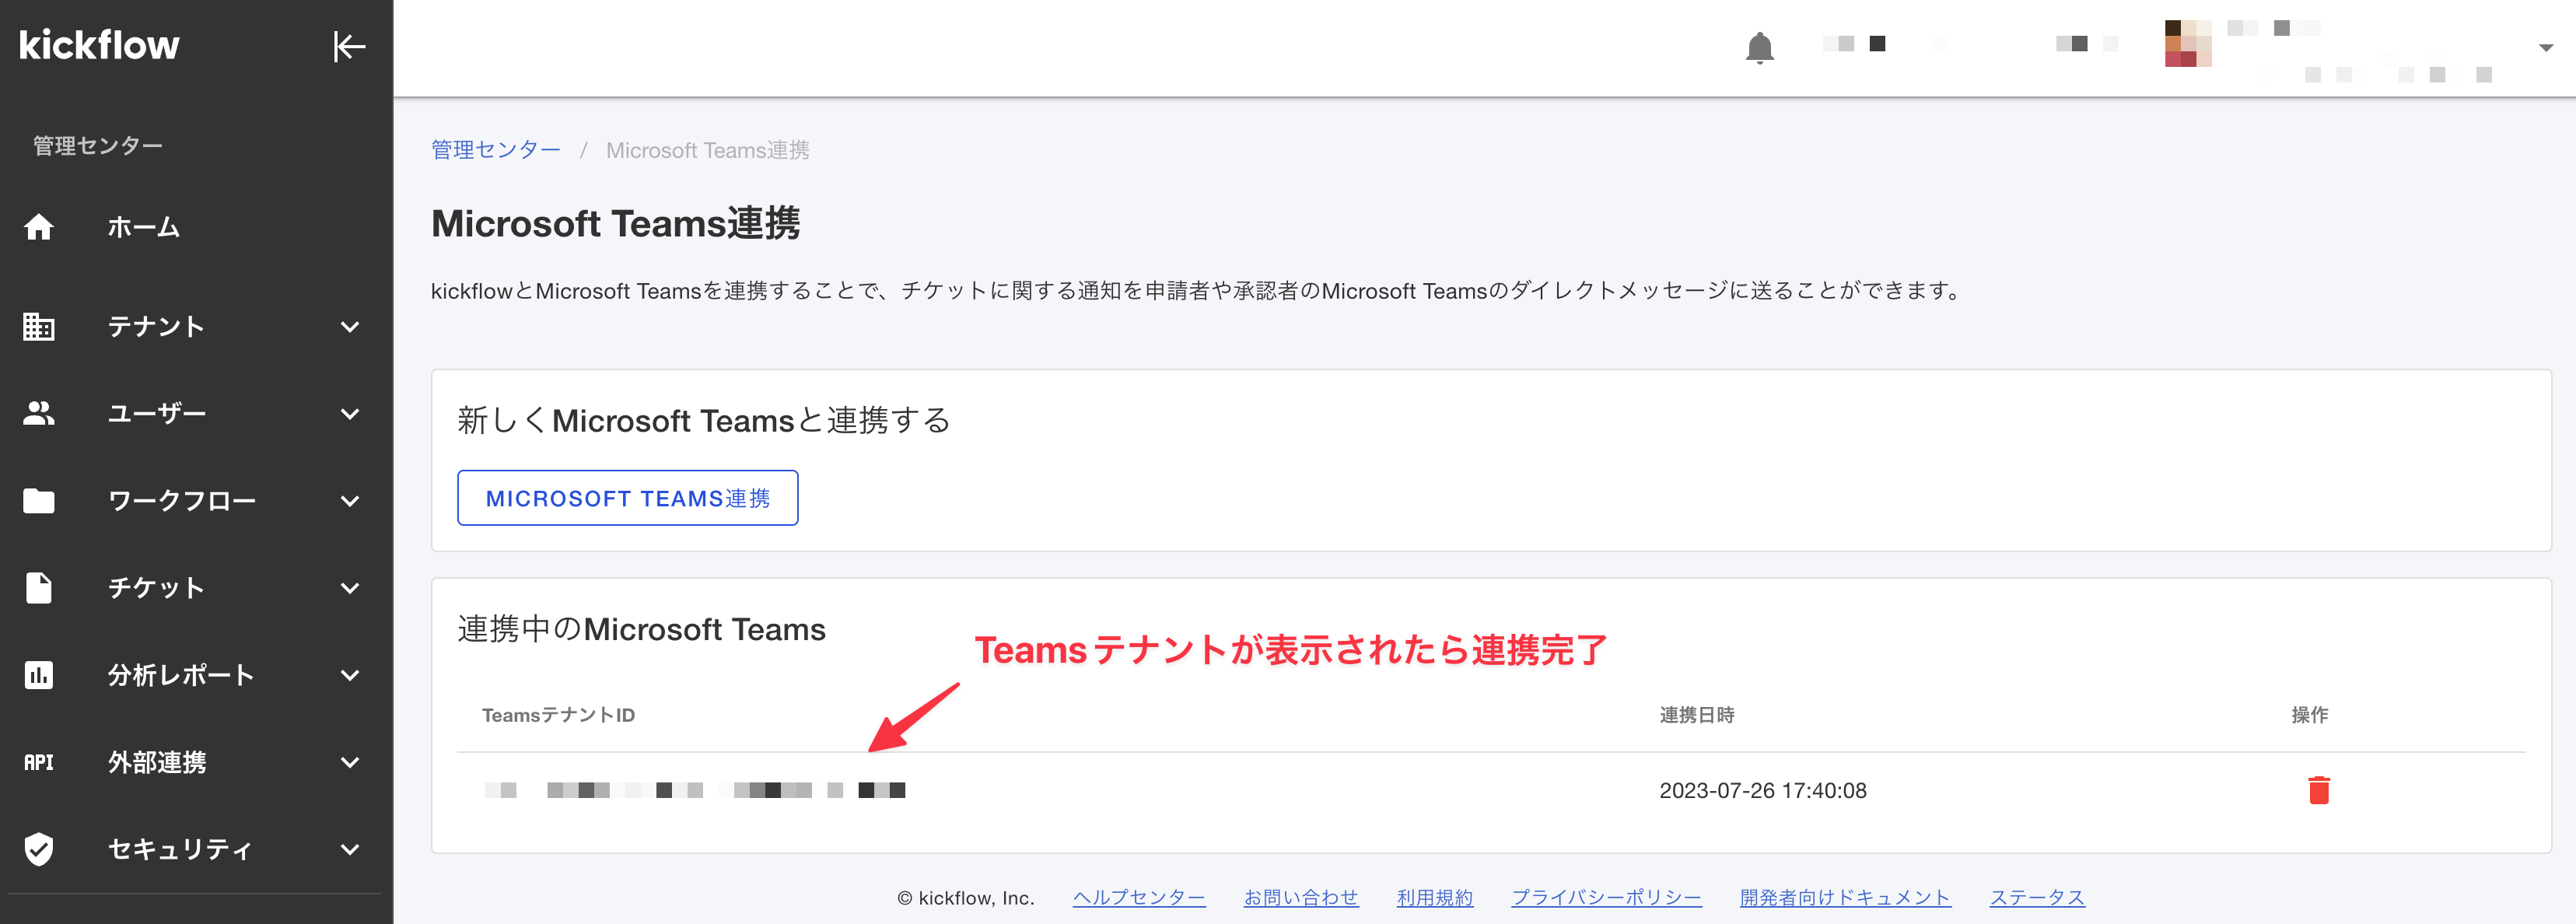
Task: Click the blurred Teams tenant ID value
Action: [x=695, y=790]
